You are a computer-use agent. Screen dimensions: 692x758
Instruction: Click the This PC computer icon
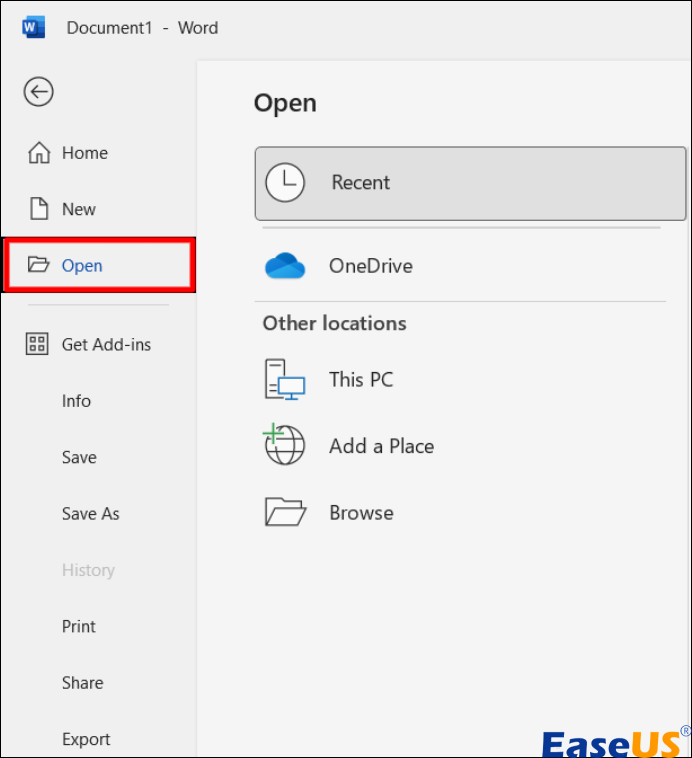(285, 380)
